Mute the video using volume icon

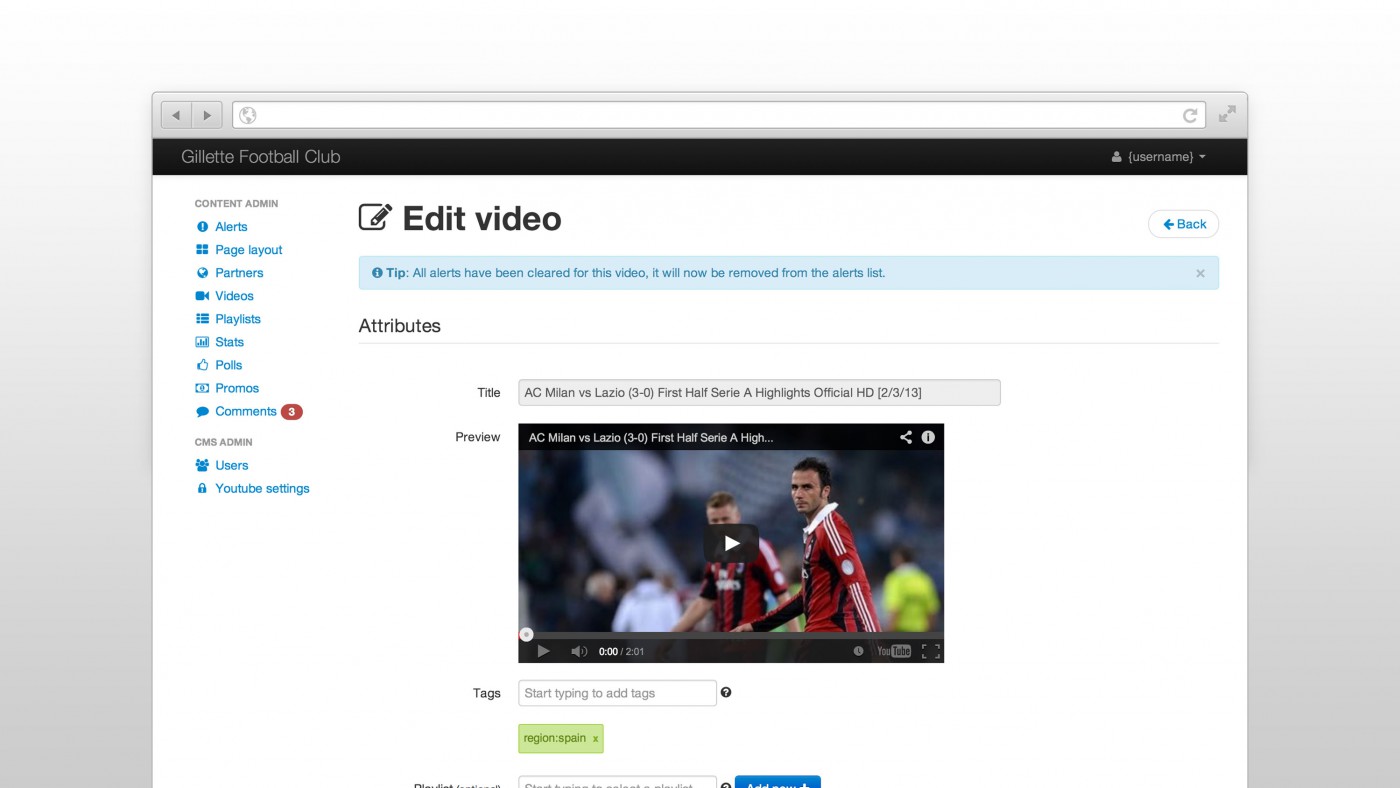[579, 651]
